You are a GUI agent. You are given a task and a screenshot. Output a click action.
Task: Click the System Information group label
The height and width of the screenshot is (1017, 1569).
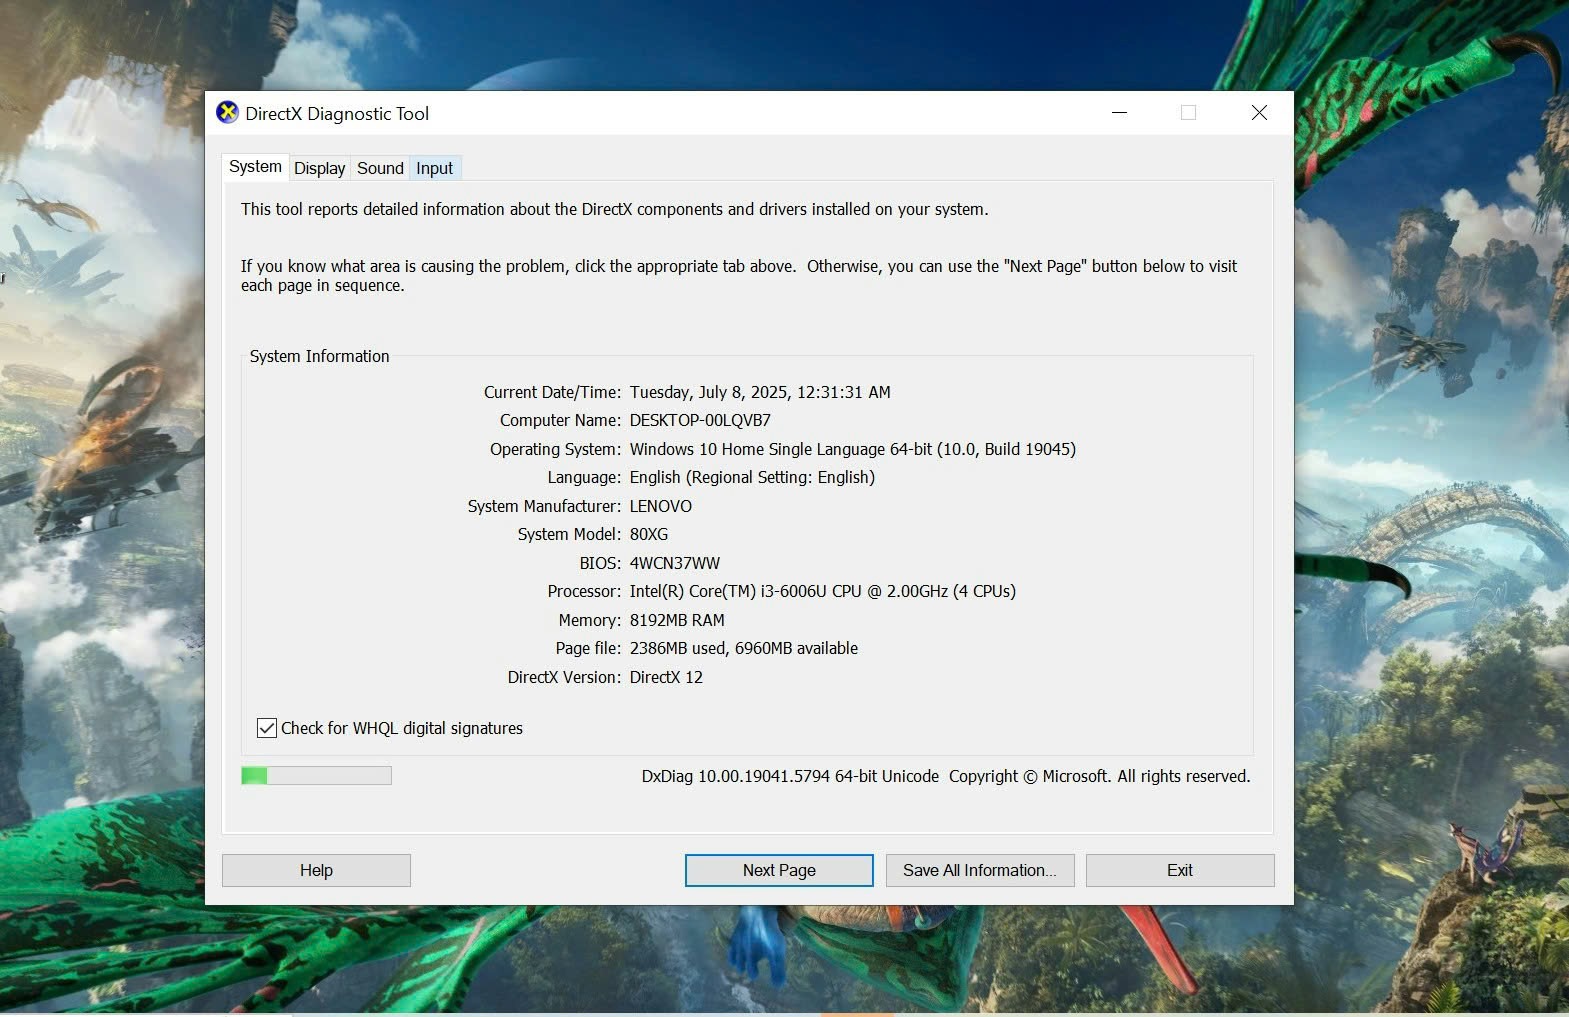319,356
